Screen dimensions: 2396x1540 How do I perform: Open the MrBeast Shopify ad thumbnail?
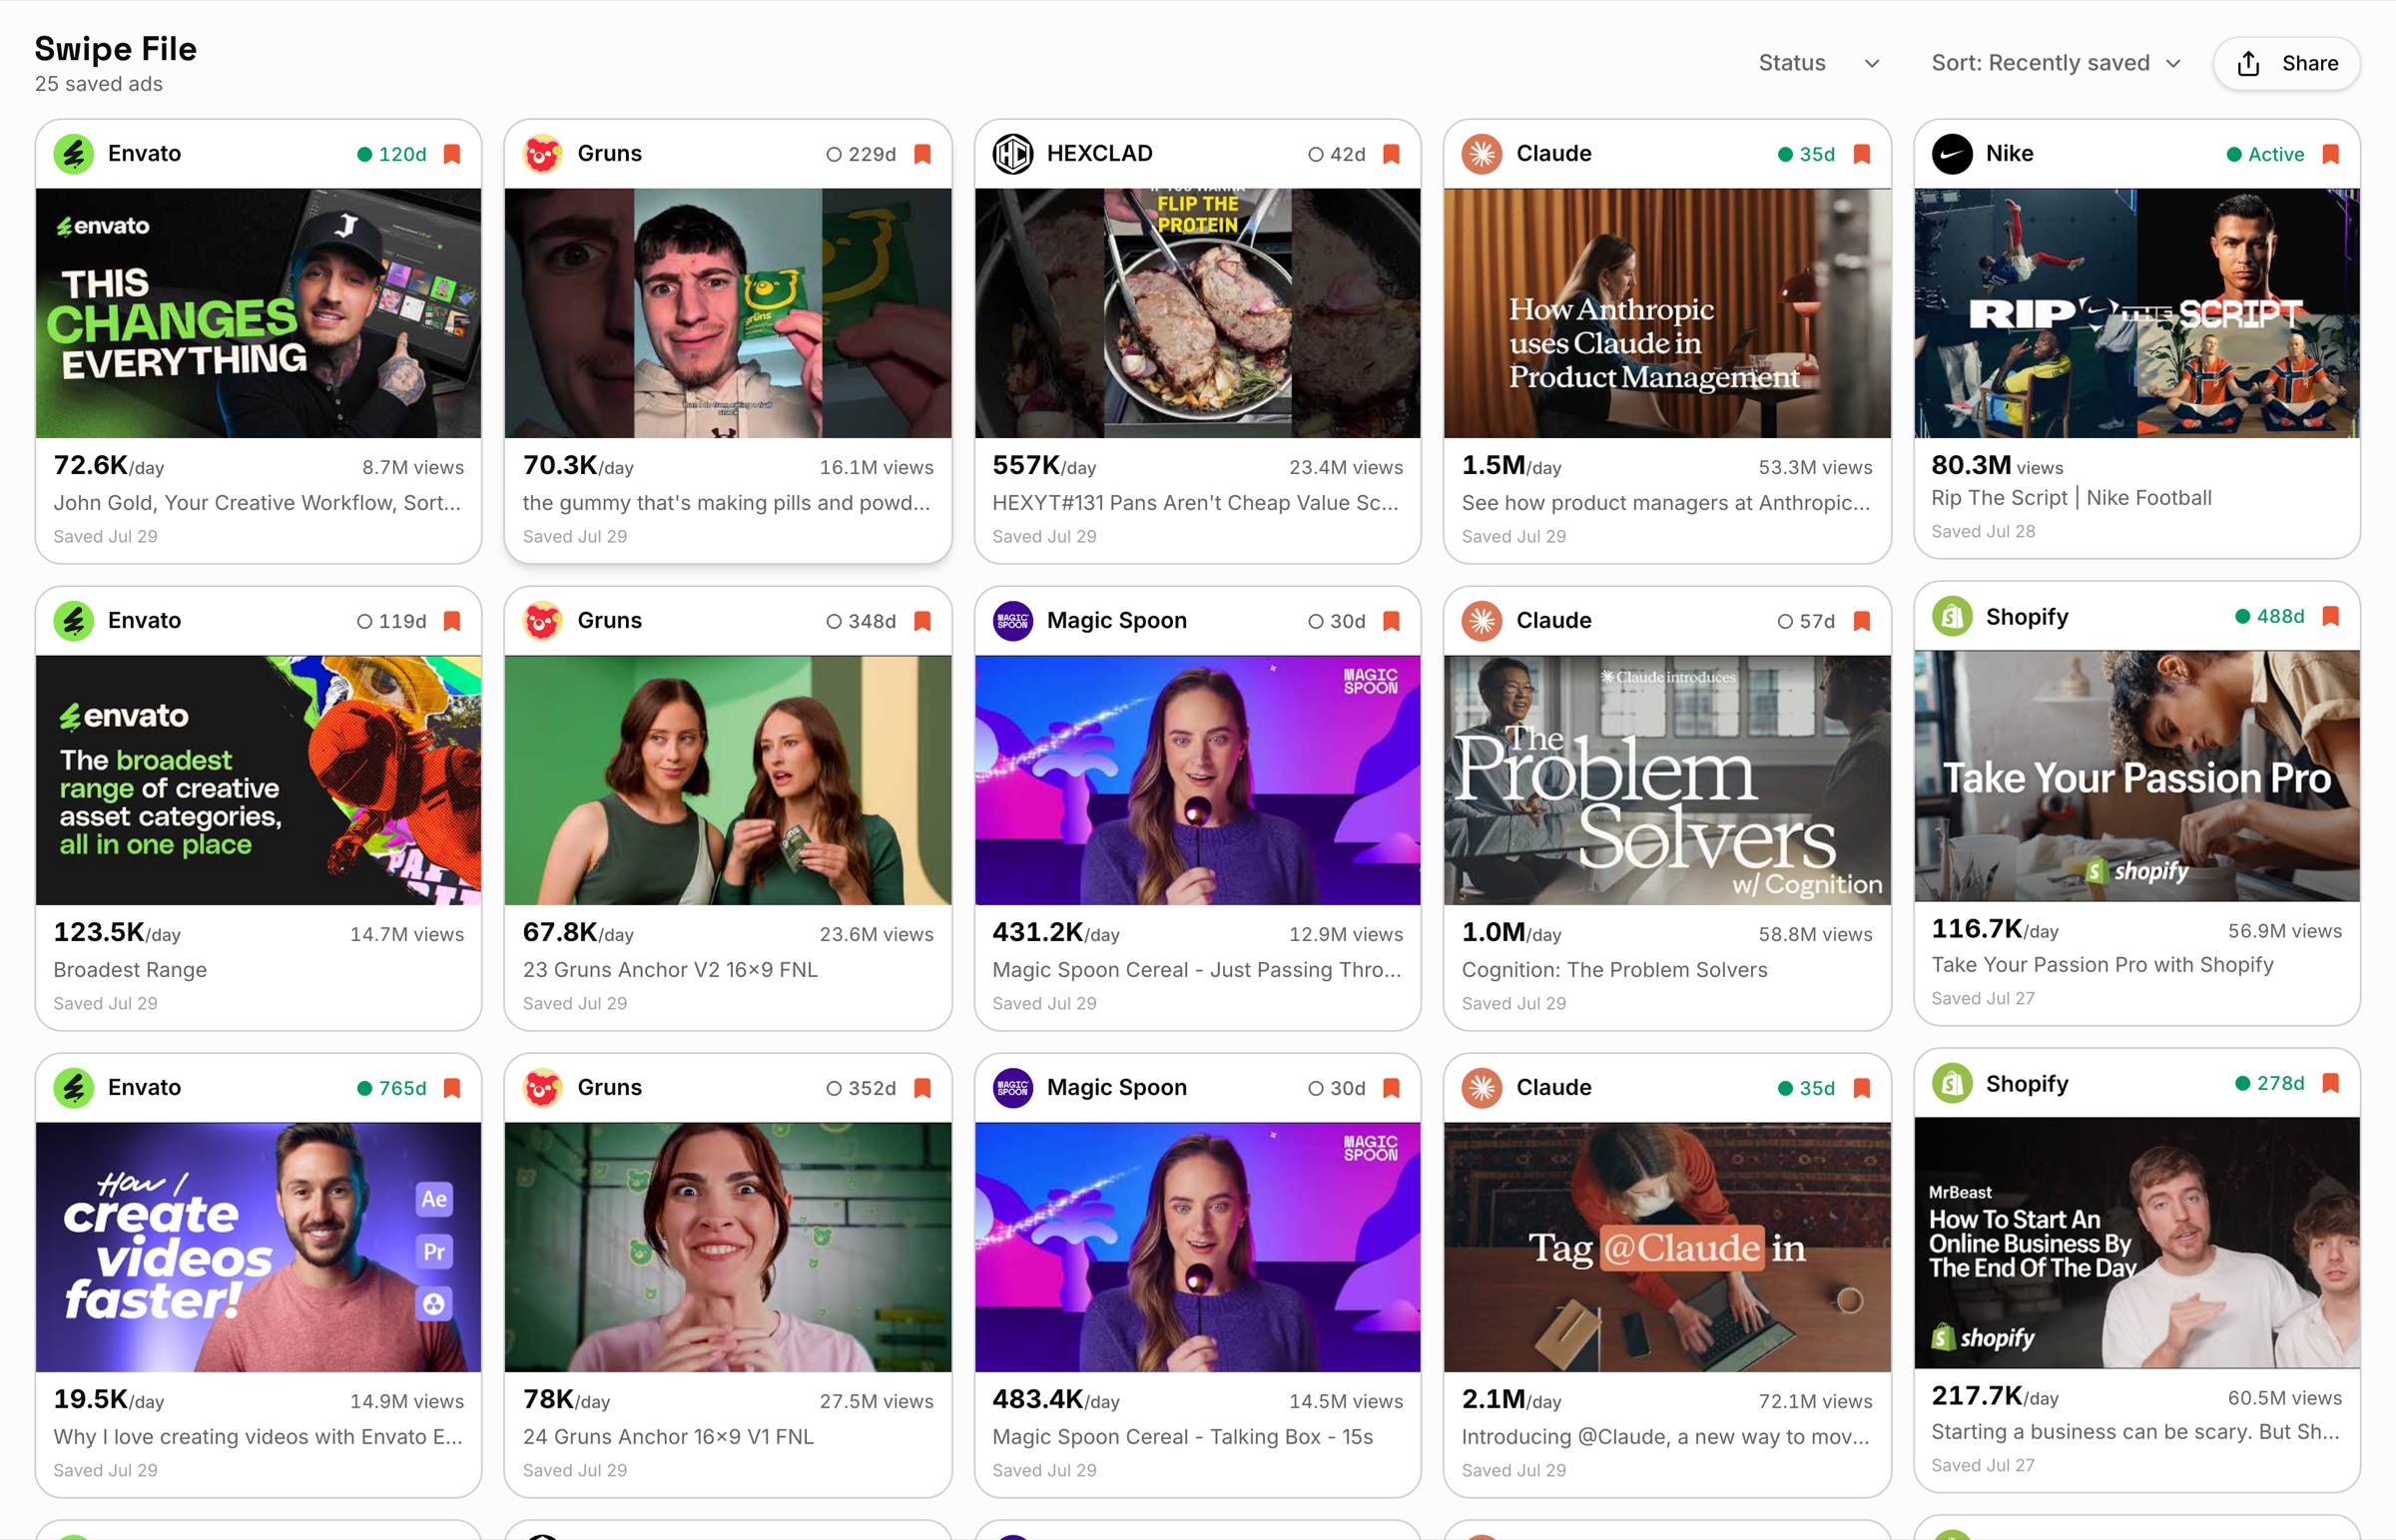[x=2136, y=1243]
